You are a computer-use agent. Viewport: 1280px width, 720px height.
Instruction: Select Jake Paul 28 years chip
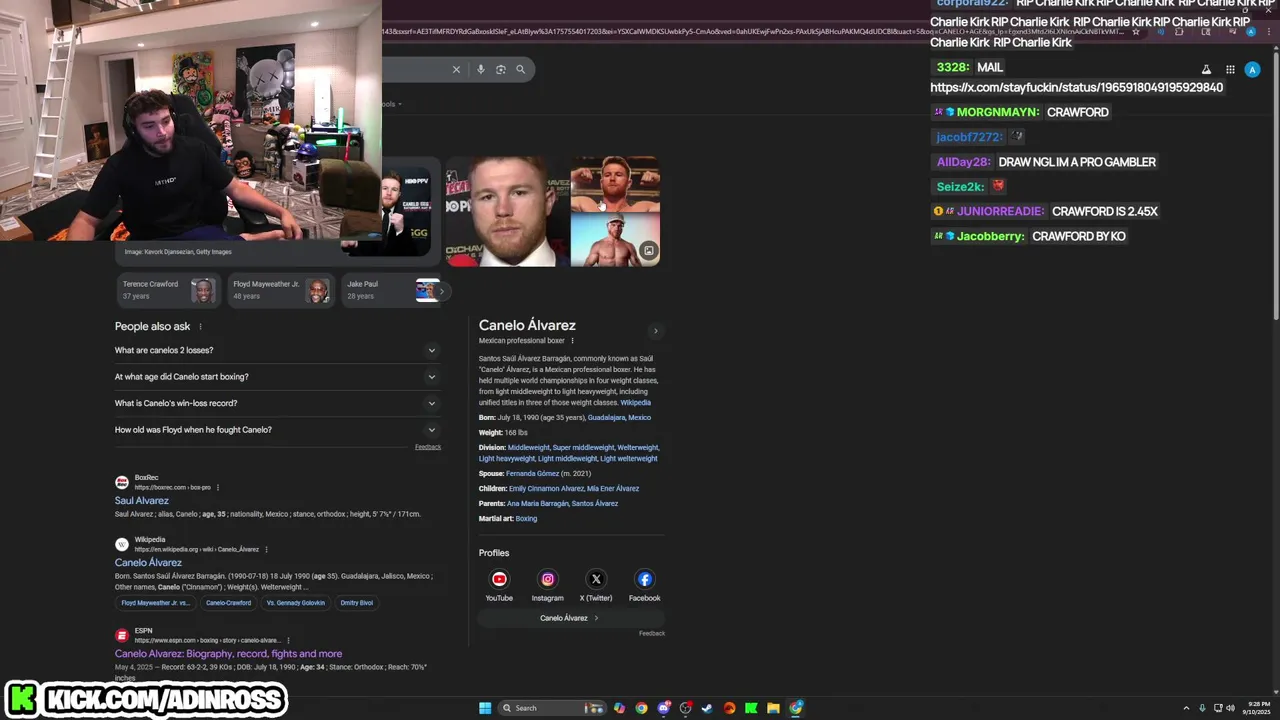tap(391, 290)
